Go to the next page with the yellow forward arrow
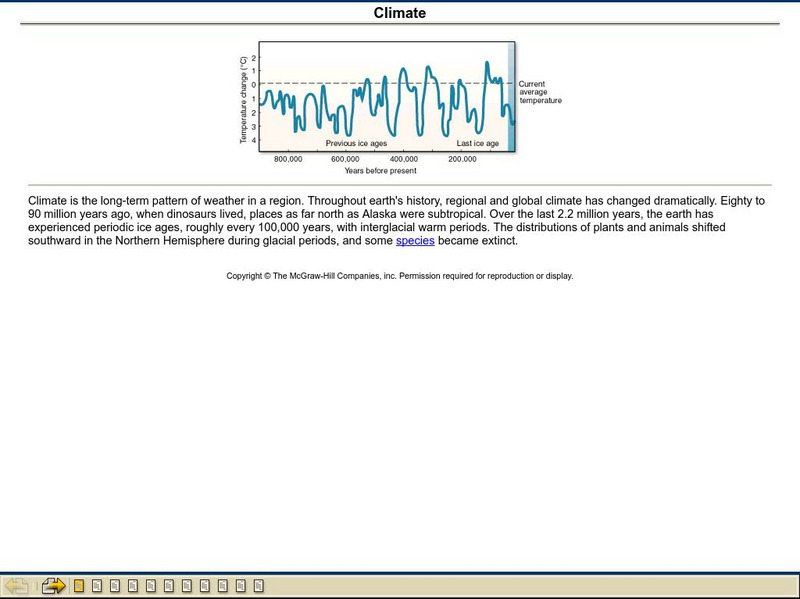This screenshot has height=599, width=800. [53, 585]
